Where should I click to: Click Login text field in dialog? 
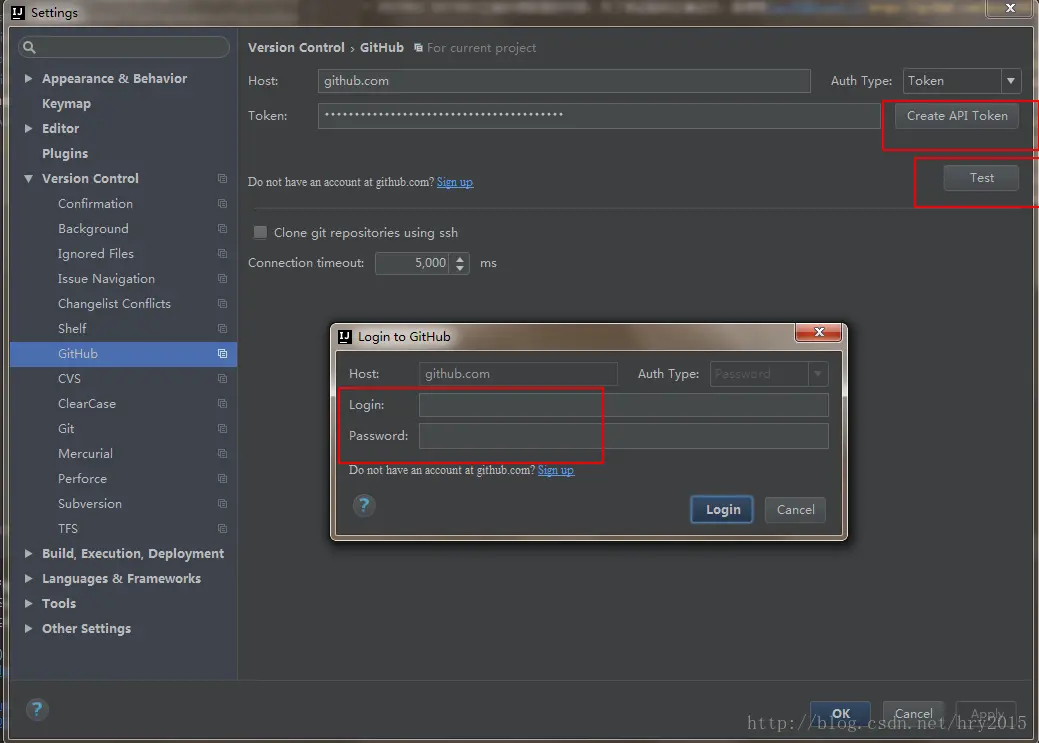click(x=624, y=405)
